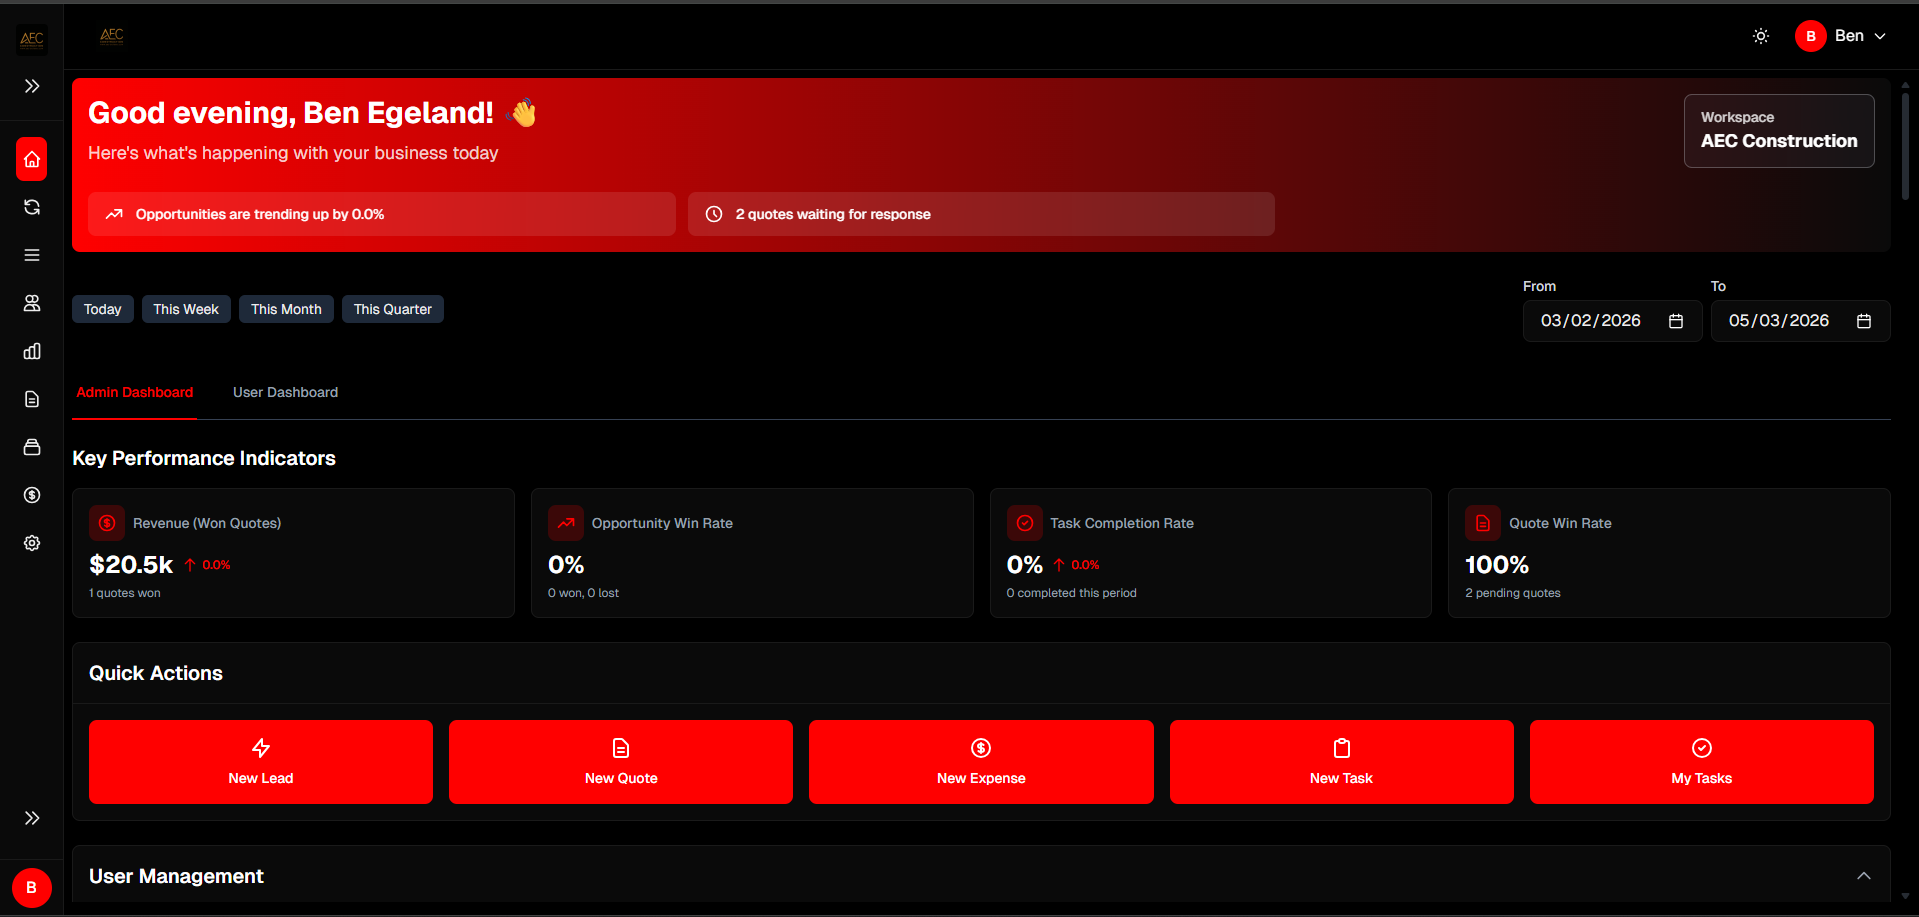Image resolution: width=1919 pixels, height=917 pixels.
Task: Click the AEC logo in sidebar
Action: (32, 39)
